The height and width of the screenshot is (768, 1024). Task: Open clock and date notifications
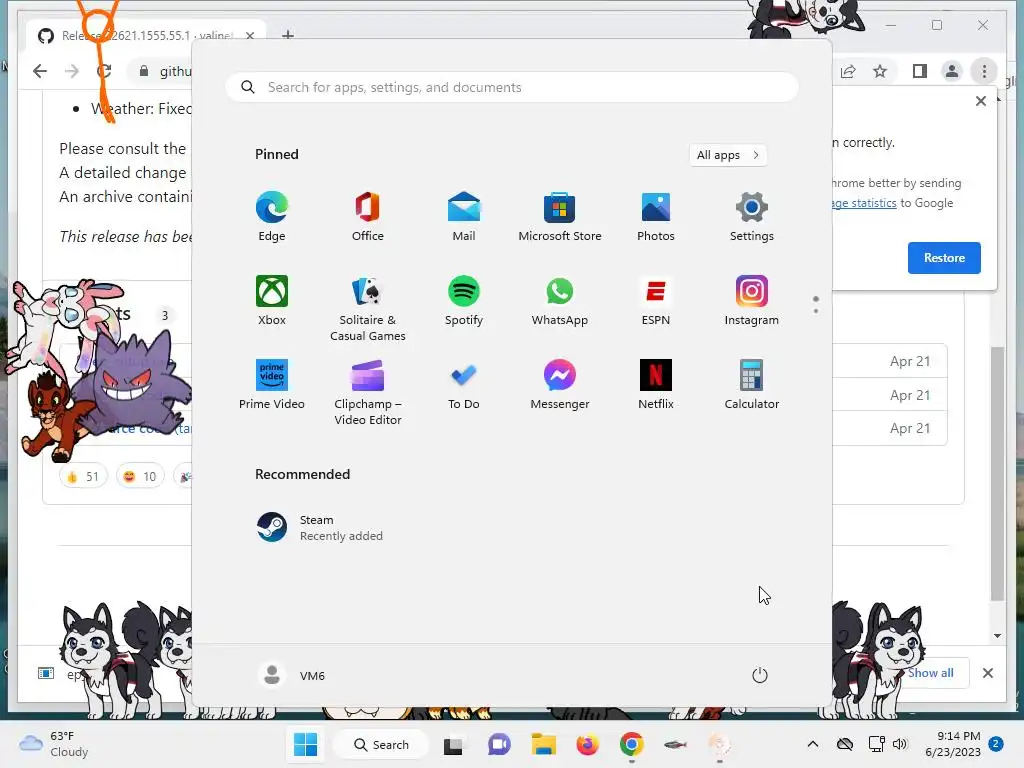pos(963,744)
